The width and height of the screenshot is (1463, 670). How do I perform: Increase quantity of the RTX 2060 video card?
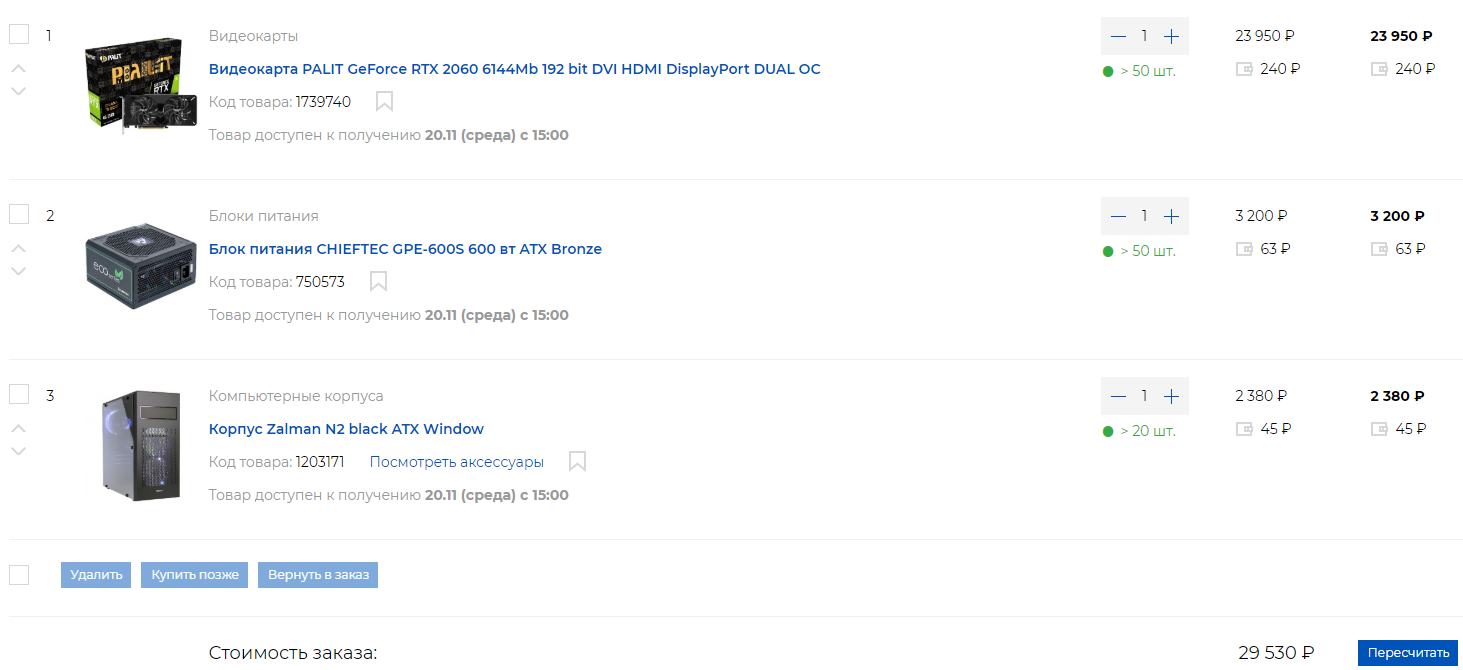pos(1172,36)
